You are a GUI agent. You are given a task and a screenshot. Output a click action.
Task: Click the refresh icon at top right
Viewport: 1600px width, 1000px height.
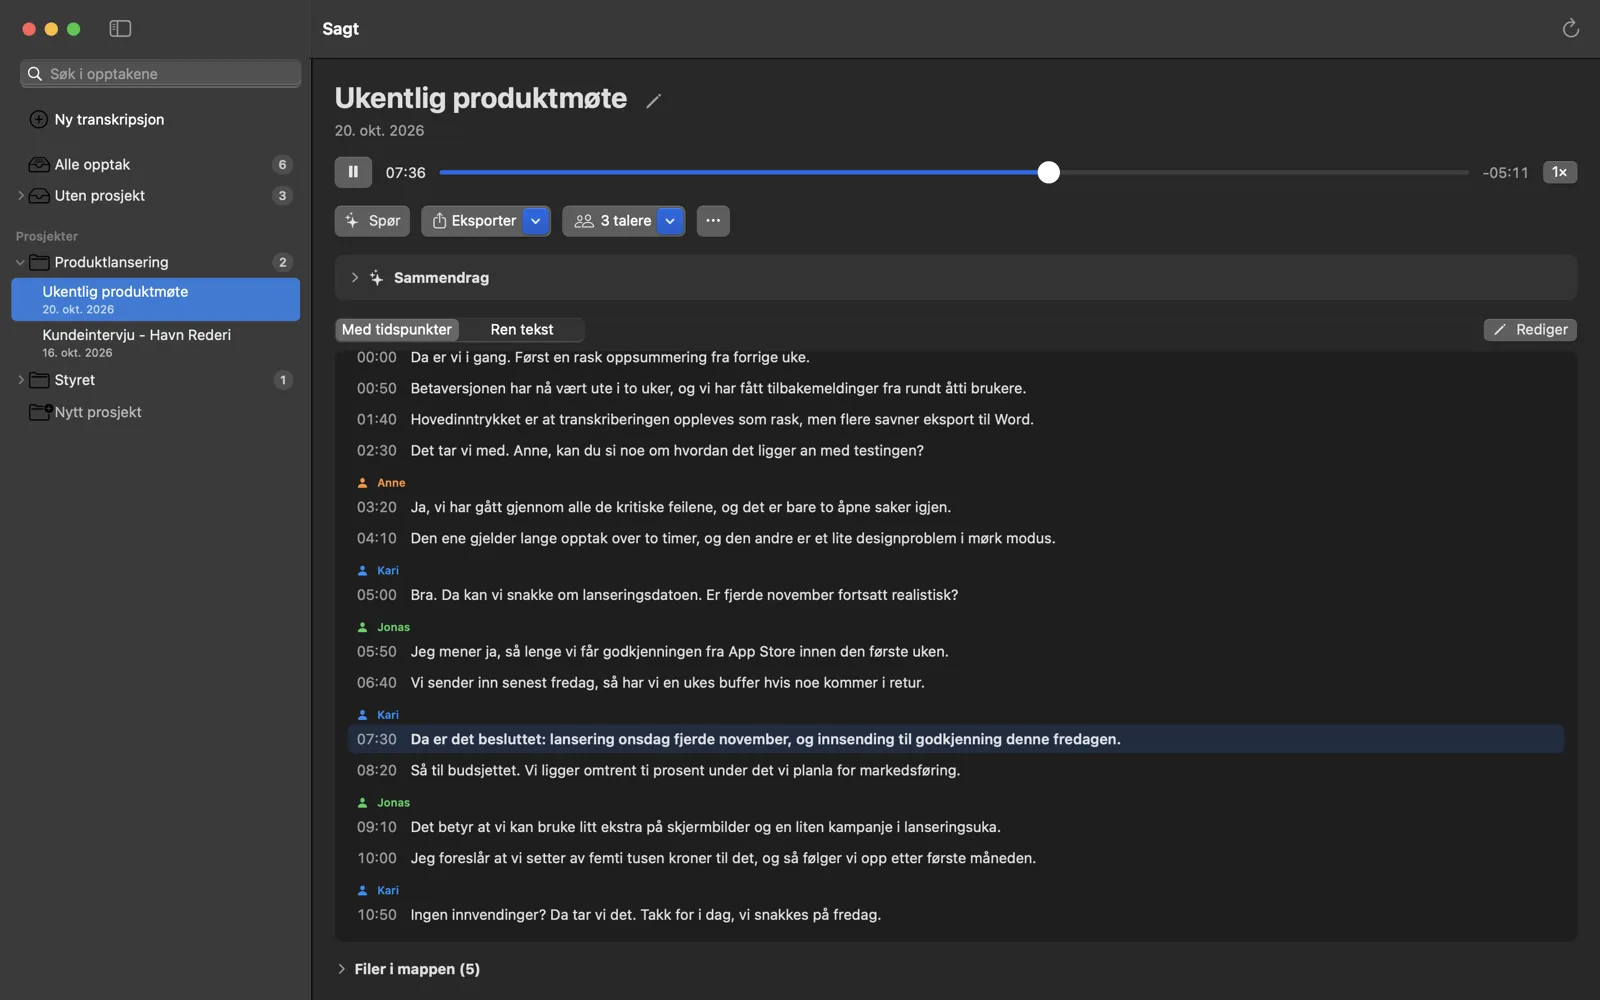1570,29
